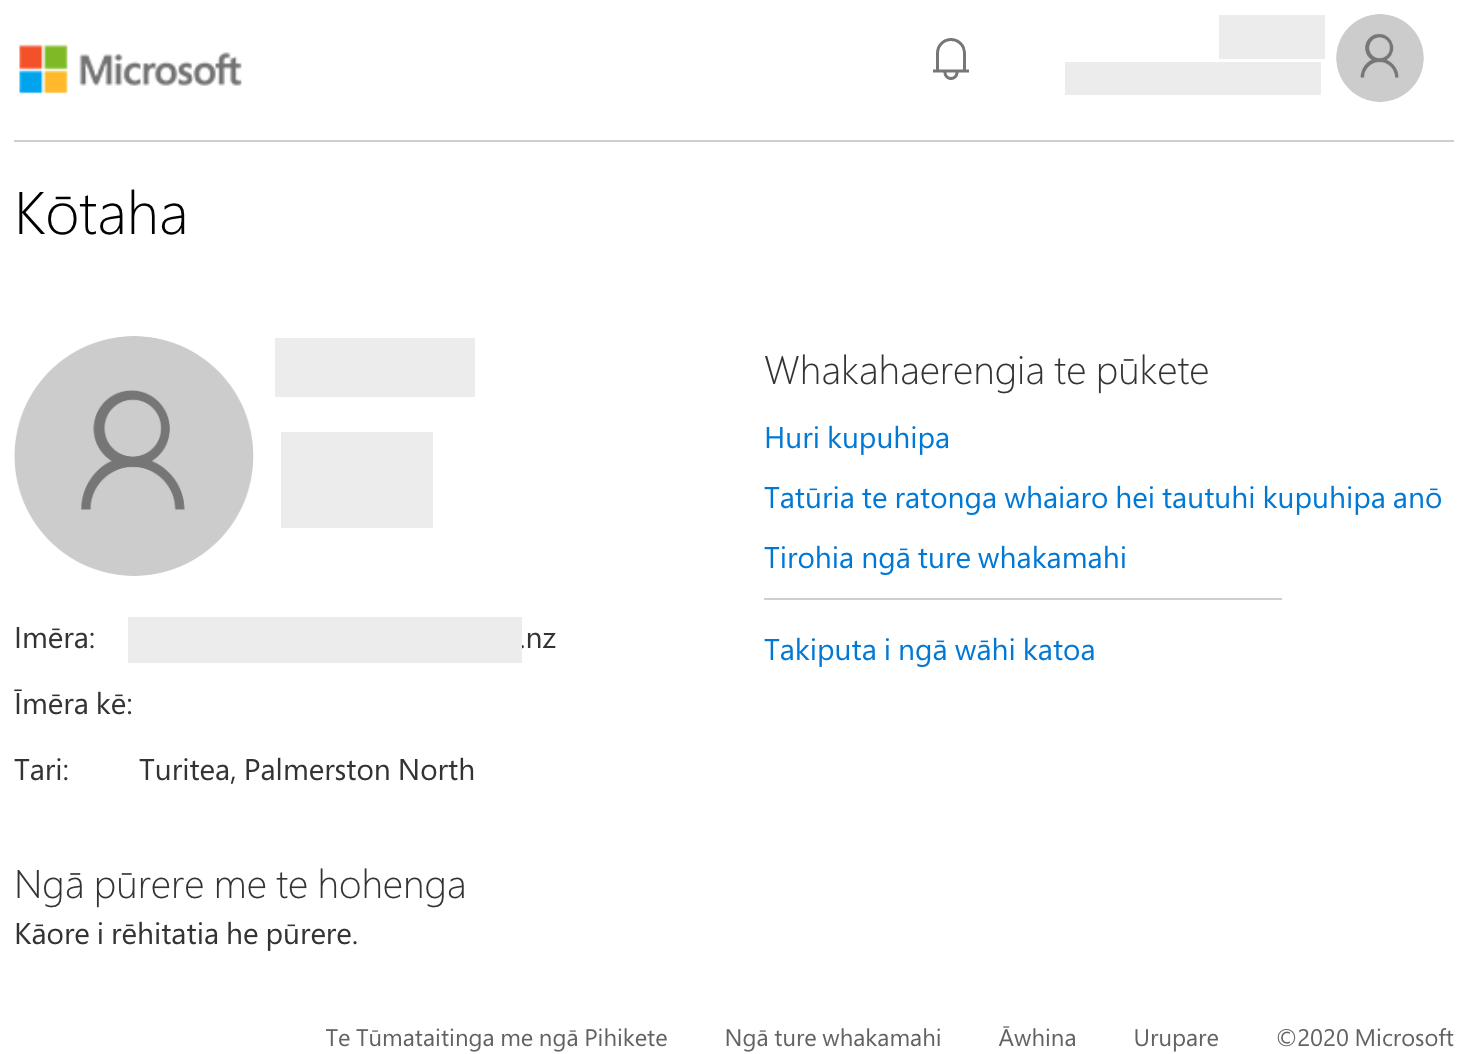Click the large profile picture placeholder
The height and width of the screenshot is (1054, 1464).
pos(134,456)
